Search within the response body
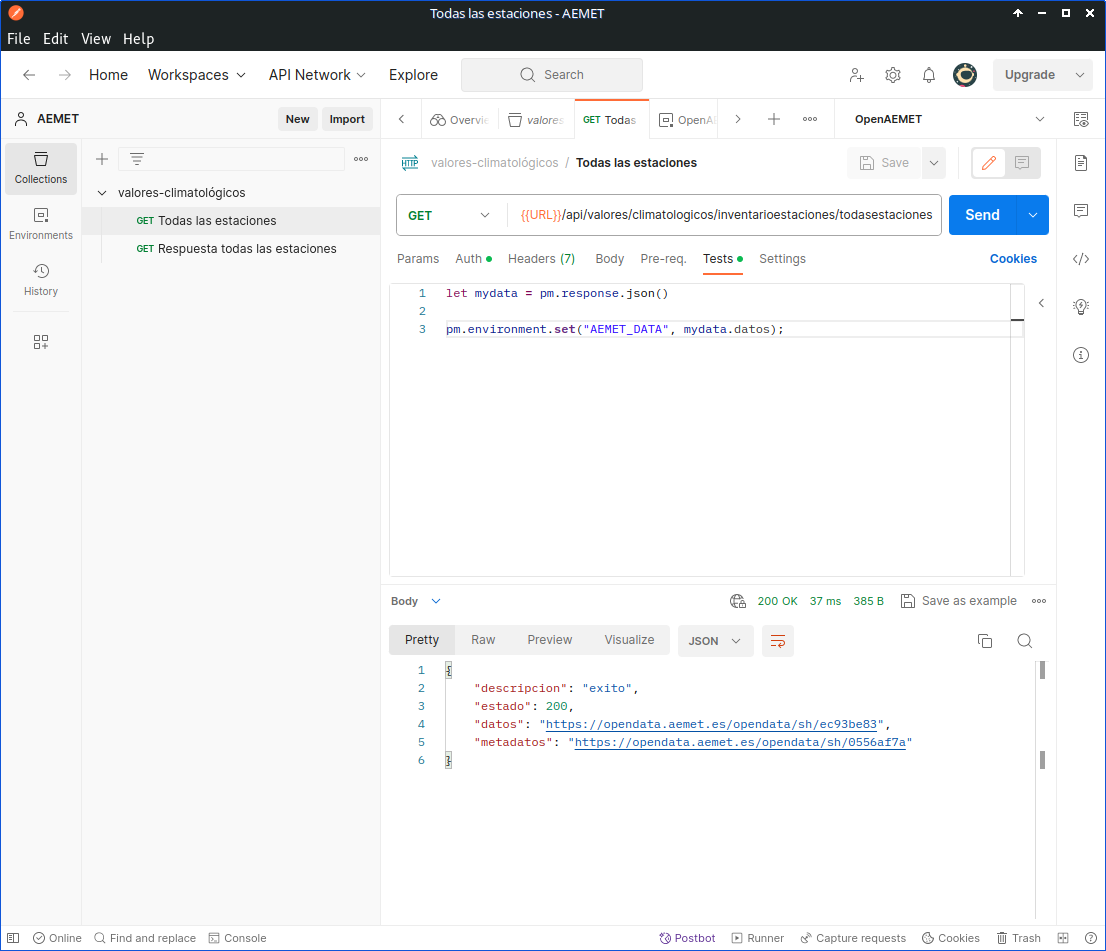This screenshot has height=951, width=1106. (x=1024, y=640)
